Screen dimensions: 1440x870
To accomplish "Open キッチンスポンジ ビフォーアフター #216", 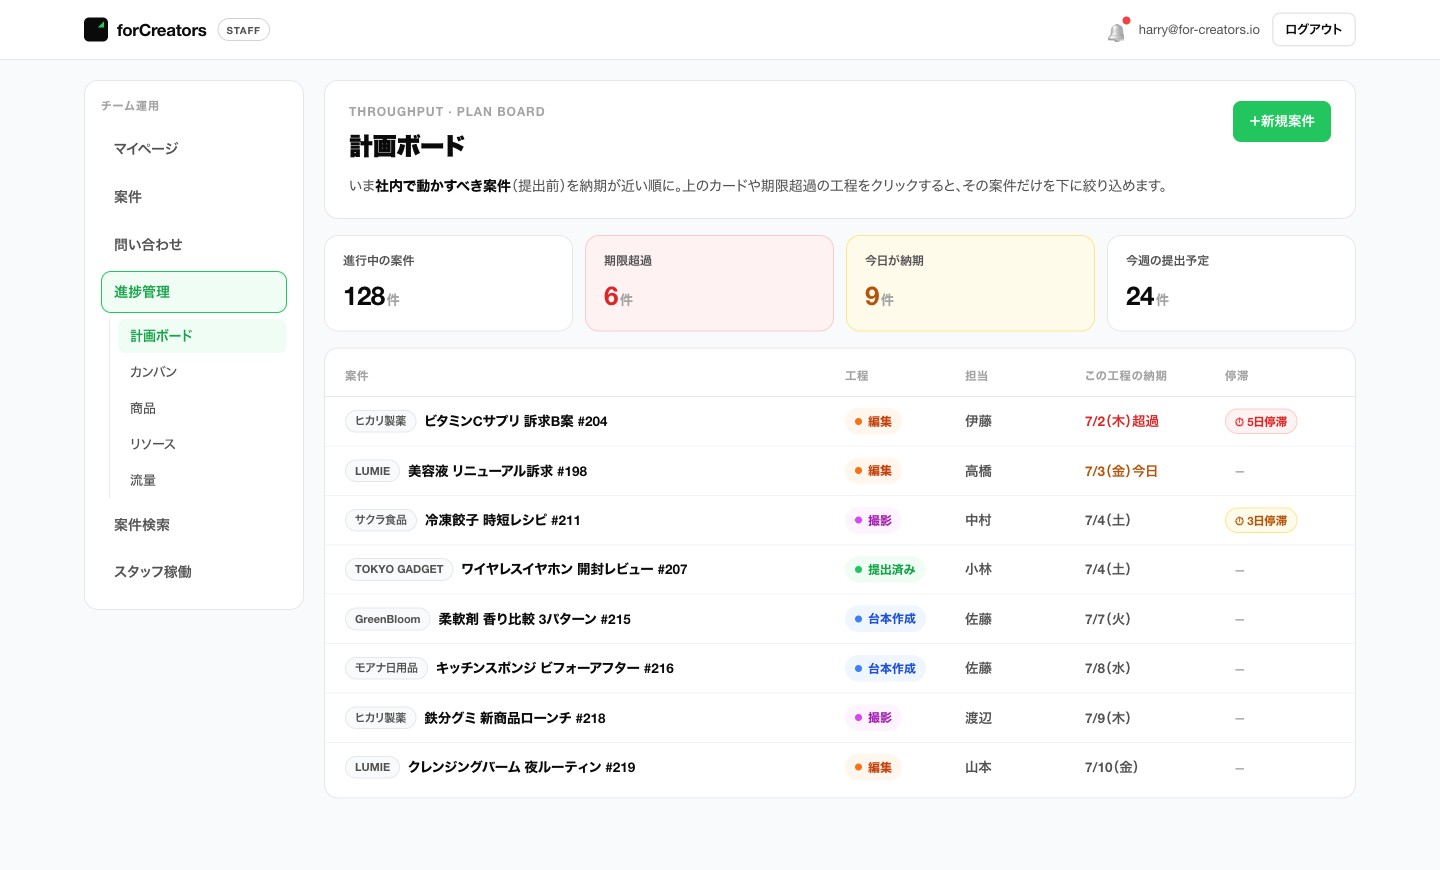I will pos(555,668).
